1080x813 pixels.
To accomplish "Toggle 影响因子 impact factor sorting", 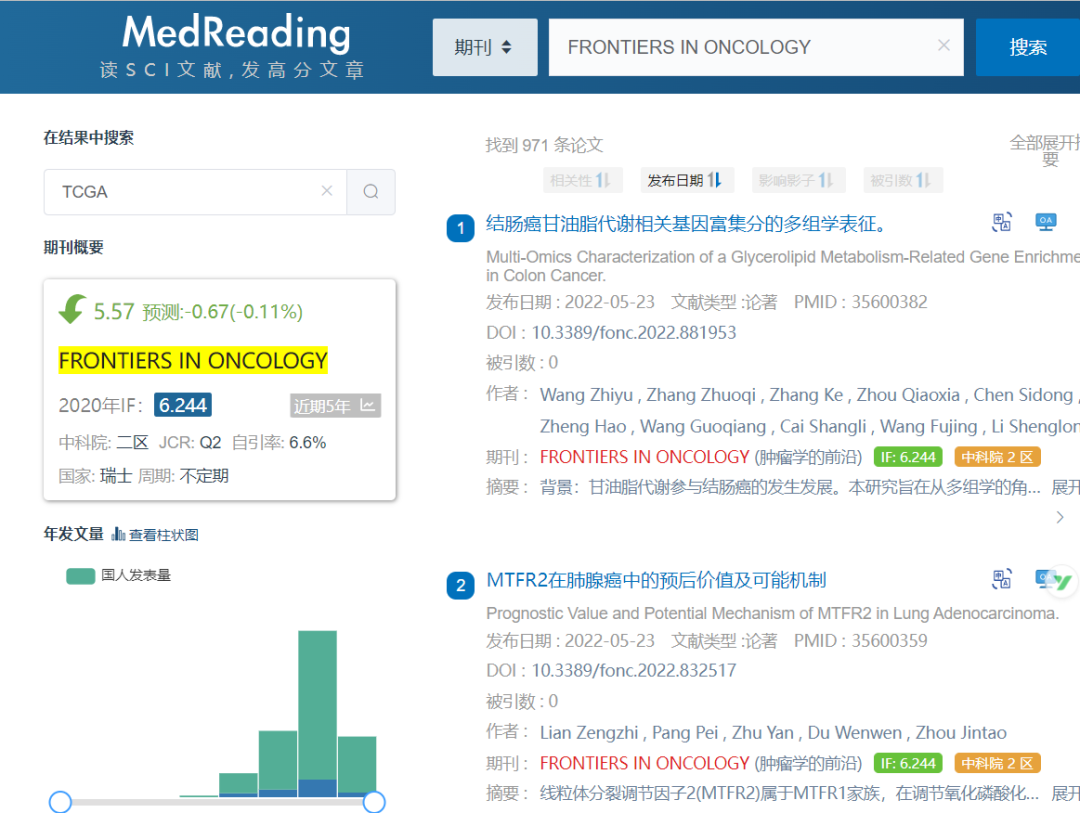I will point(798,180).
